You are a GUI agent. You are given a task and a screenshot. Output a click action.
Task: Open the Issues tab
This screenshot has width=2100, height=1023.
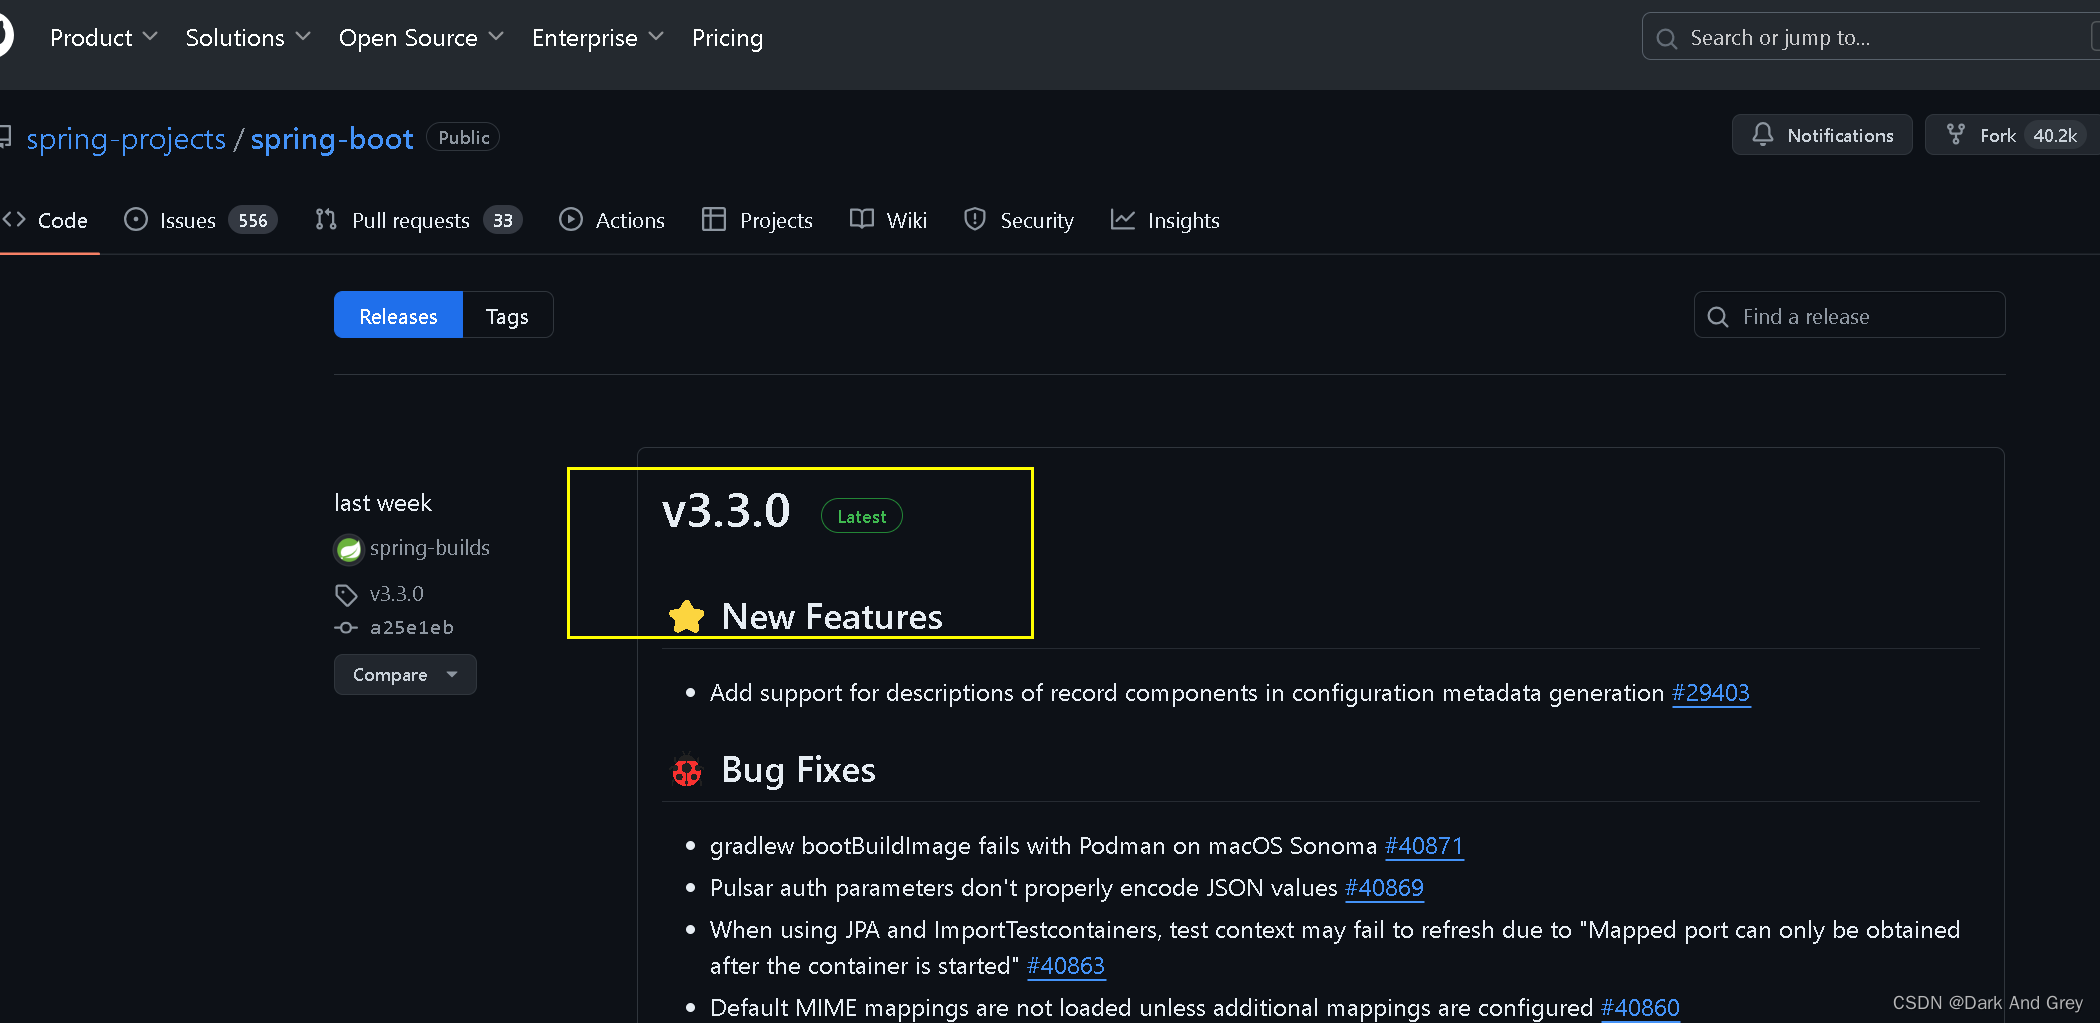pyautogui.click(x=200, y=220)
